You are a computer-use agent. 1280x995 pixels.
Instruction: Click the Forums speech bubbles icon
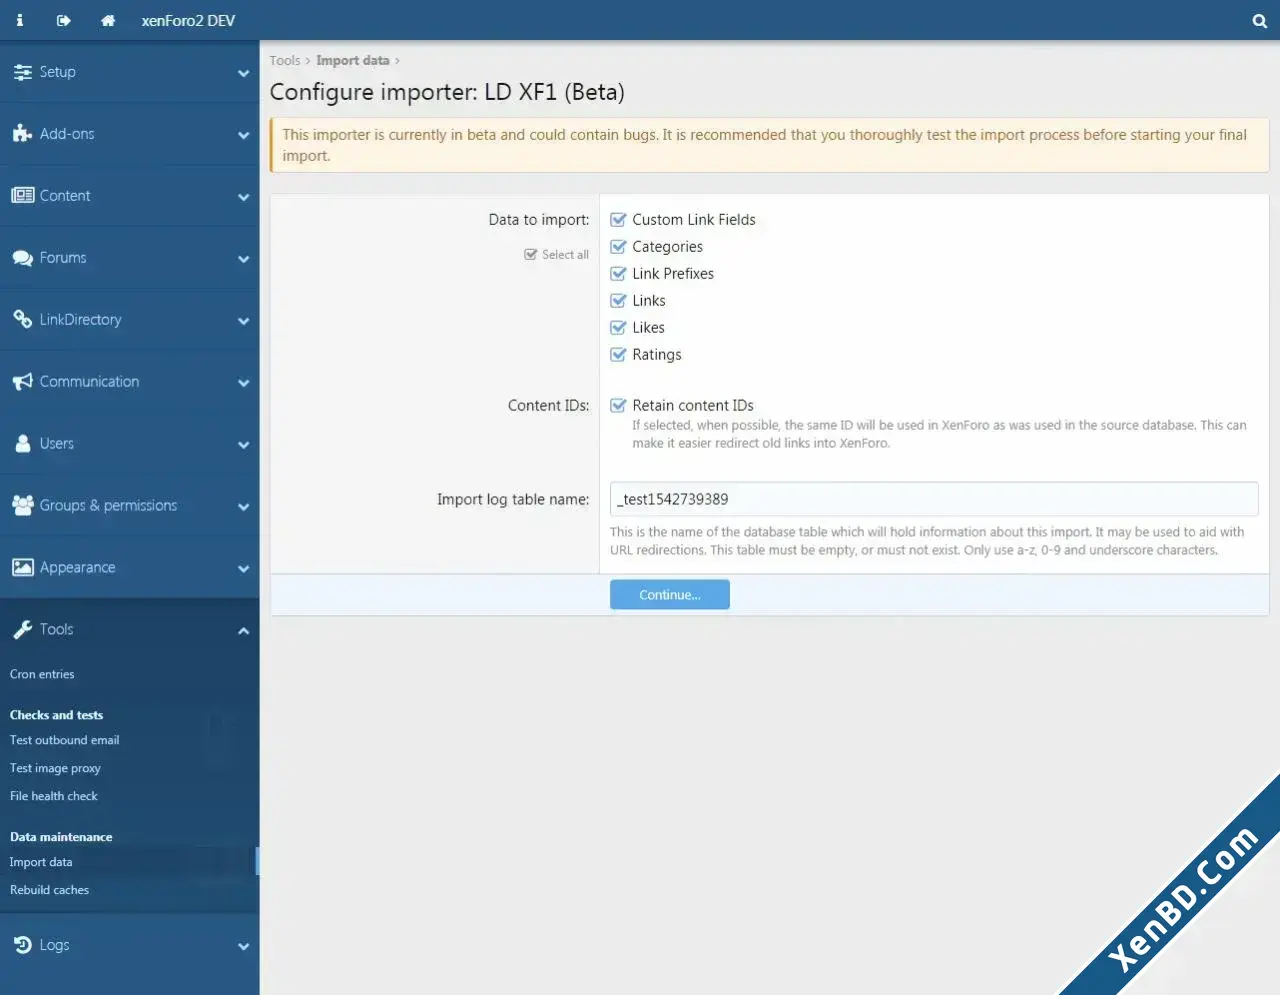click(22, 257)
